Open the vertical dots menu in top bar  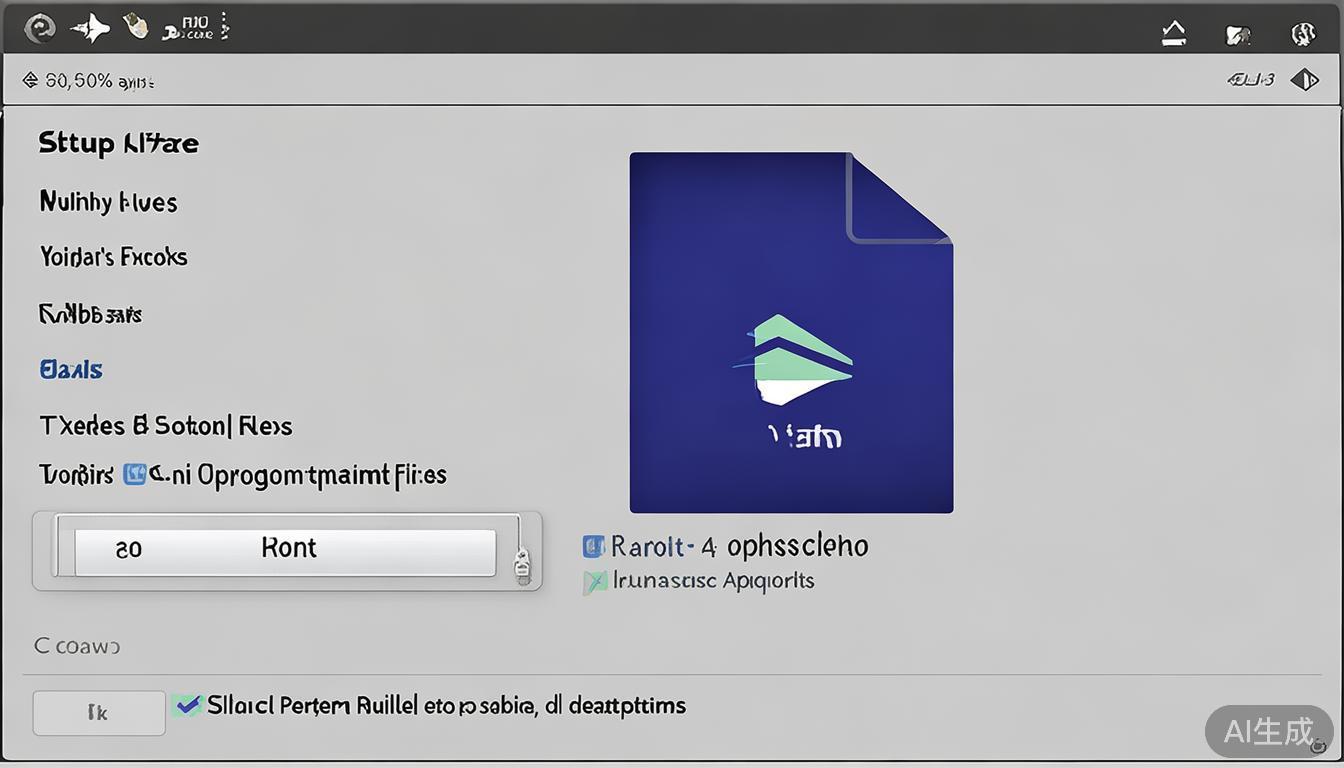(224, 27)
